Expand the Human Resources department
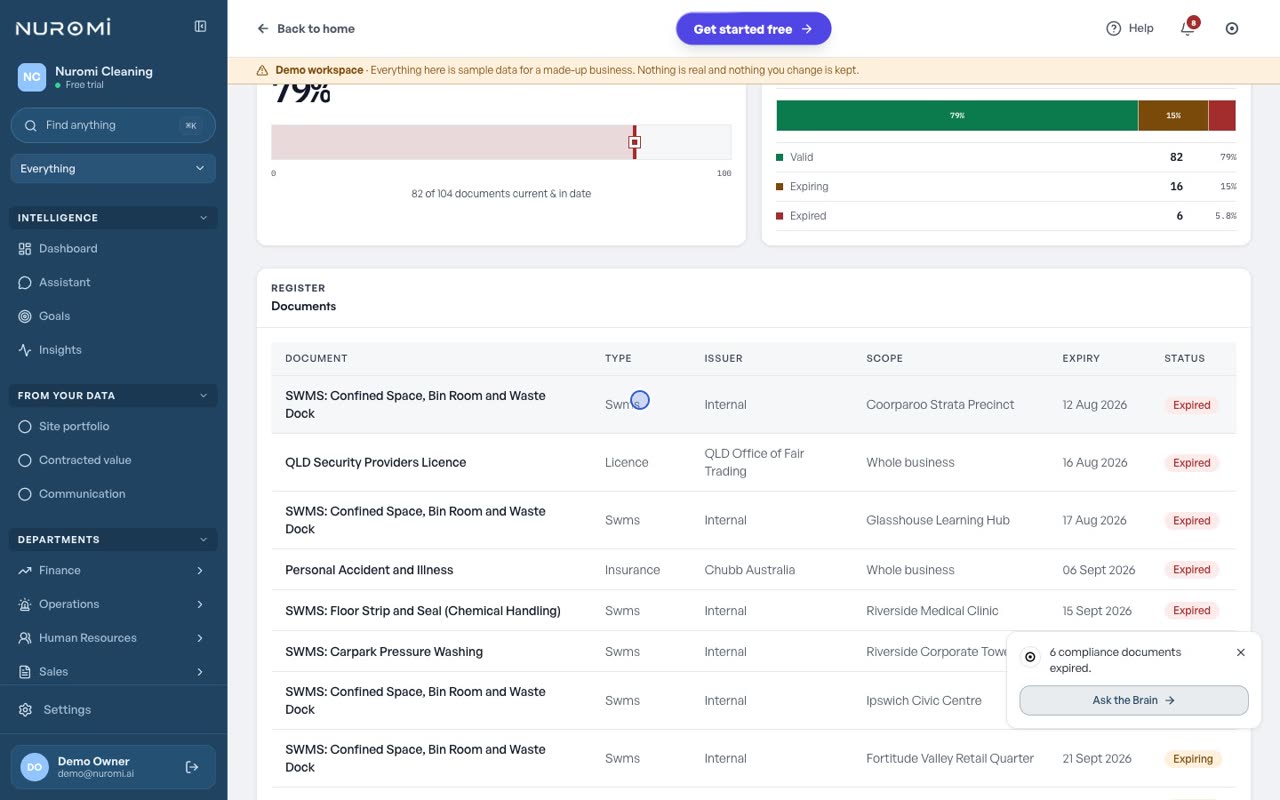This screenshot has height=800, width=1280. [x=113, y=638]
